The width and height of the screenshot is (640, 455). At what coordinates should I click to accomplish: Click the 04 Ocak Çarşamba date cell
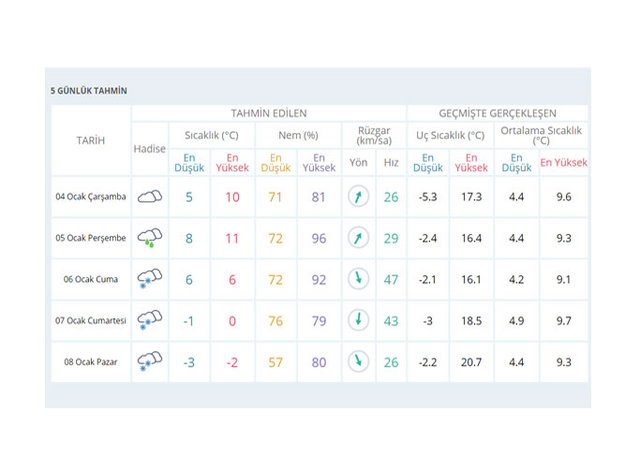pyautogui.click(x=90, y=197)
